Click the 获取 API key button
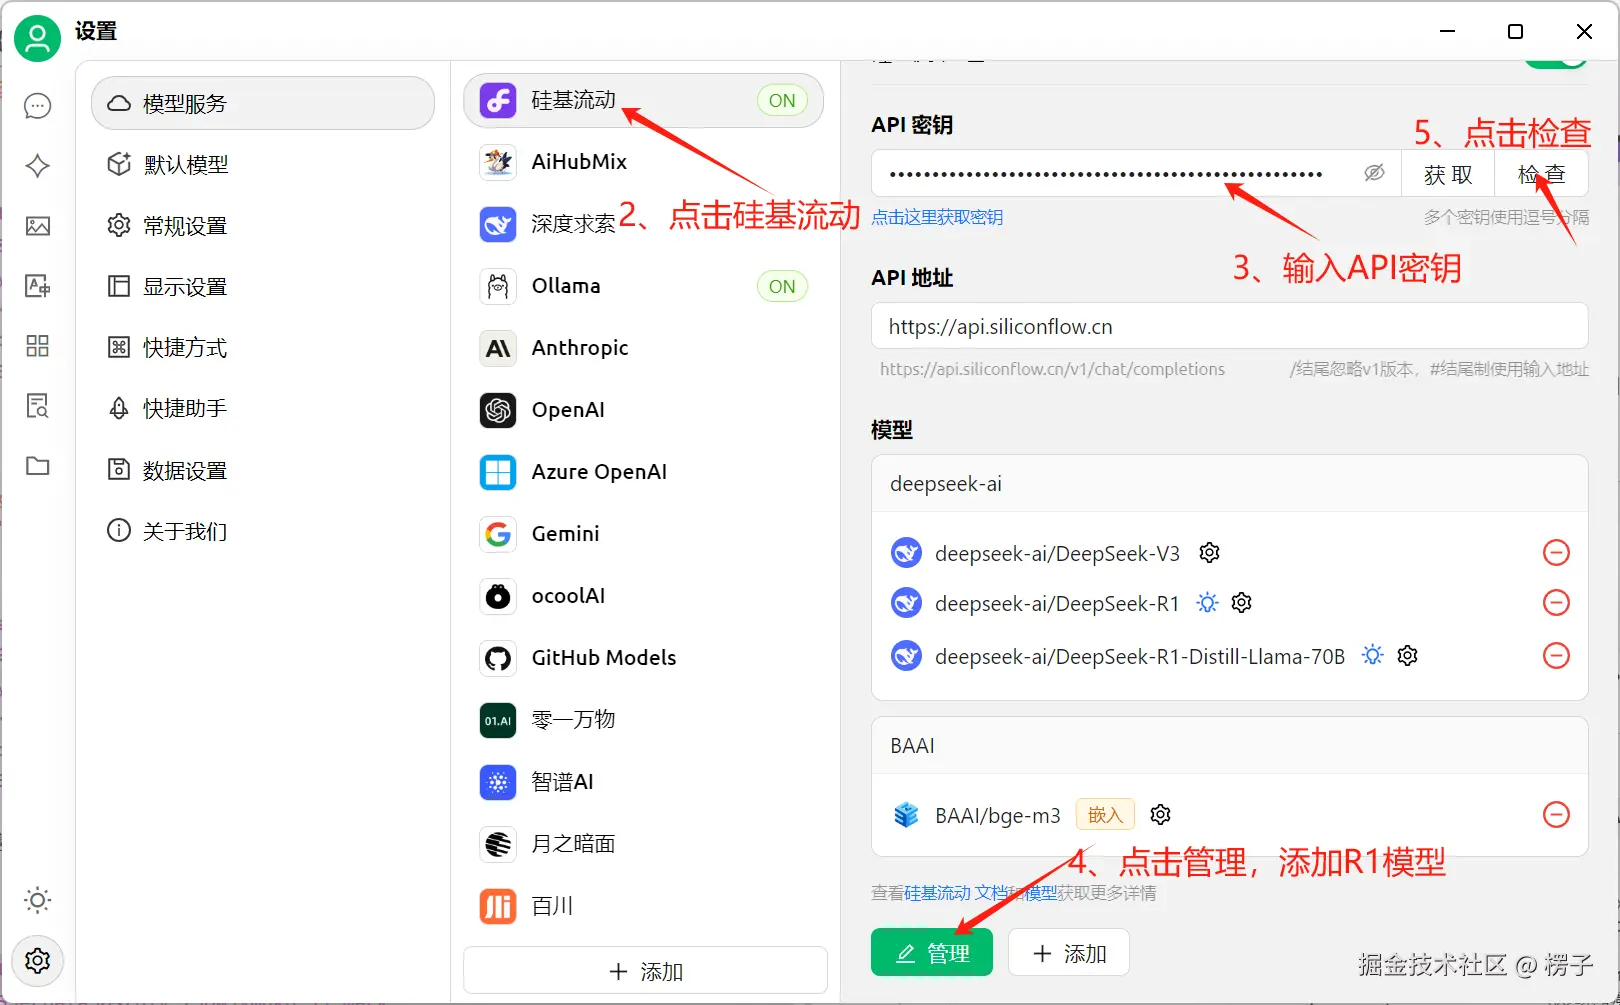Image resolution: width=1620 pixels, height=1005 pixels. (1448, 174)
